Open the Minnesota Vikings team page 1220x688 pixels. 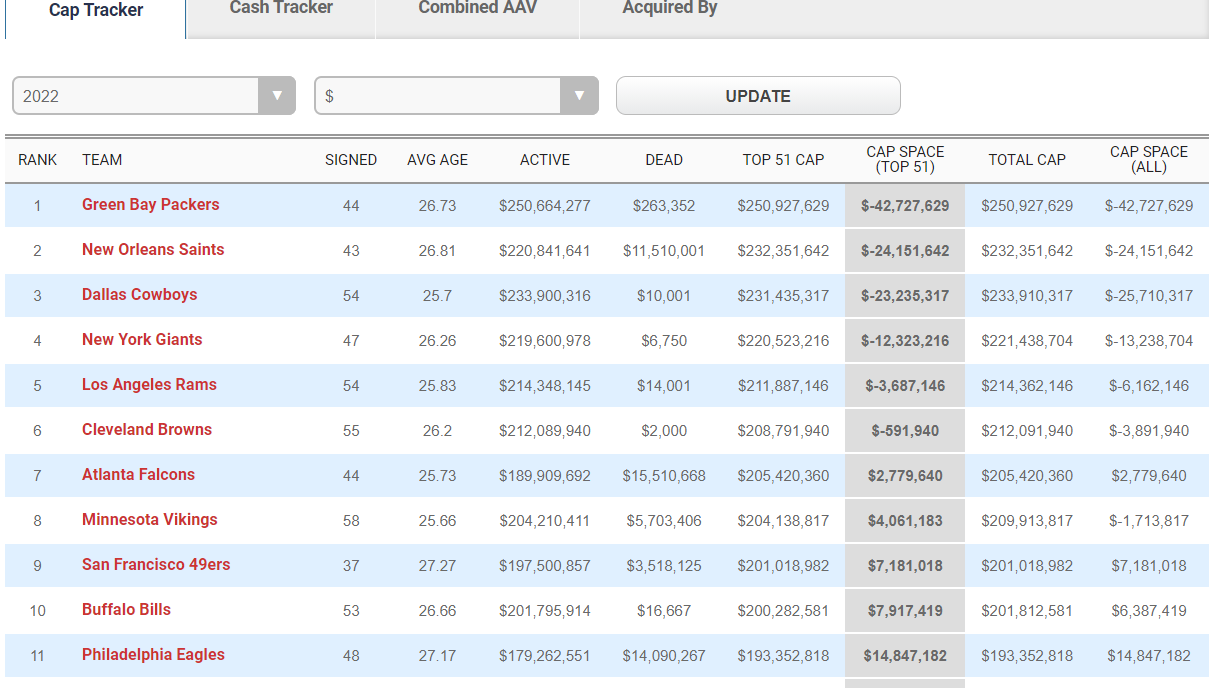(x=150, y=520)
